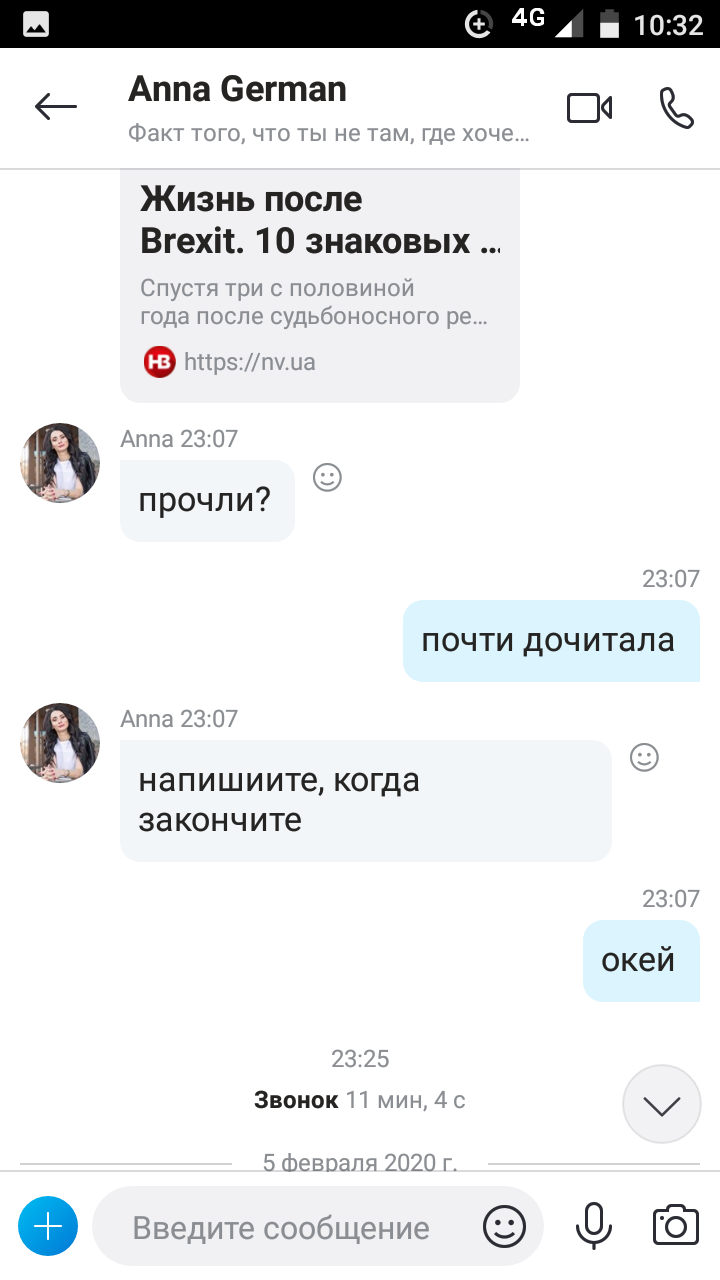Tap the status text under Anna German
The width and height of the screenshot is (720, 1280).
click(x=329, y=134)
